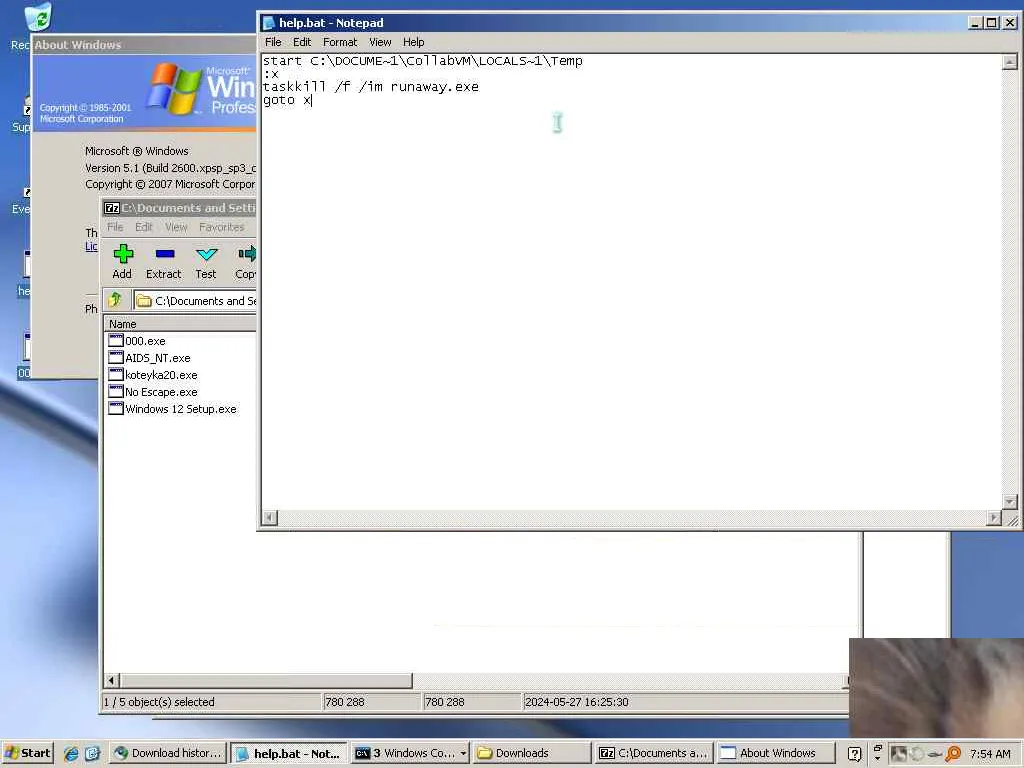Open Notepad File menu
1024x768 pixels.
(x=273, y=42)
